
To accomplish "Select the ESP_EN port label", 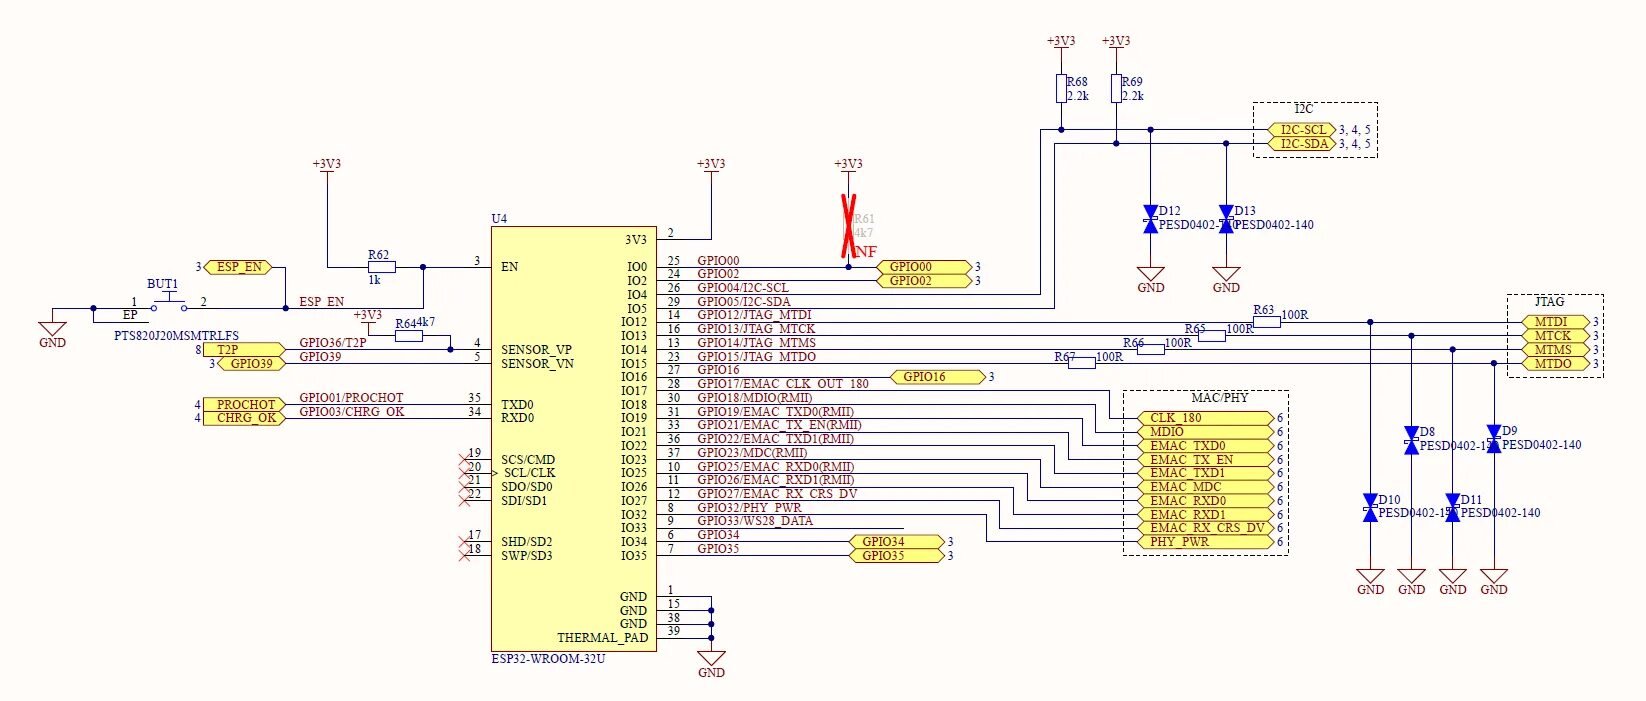I will click(239, 267).
